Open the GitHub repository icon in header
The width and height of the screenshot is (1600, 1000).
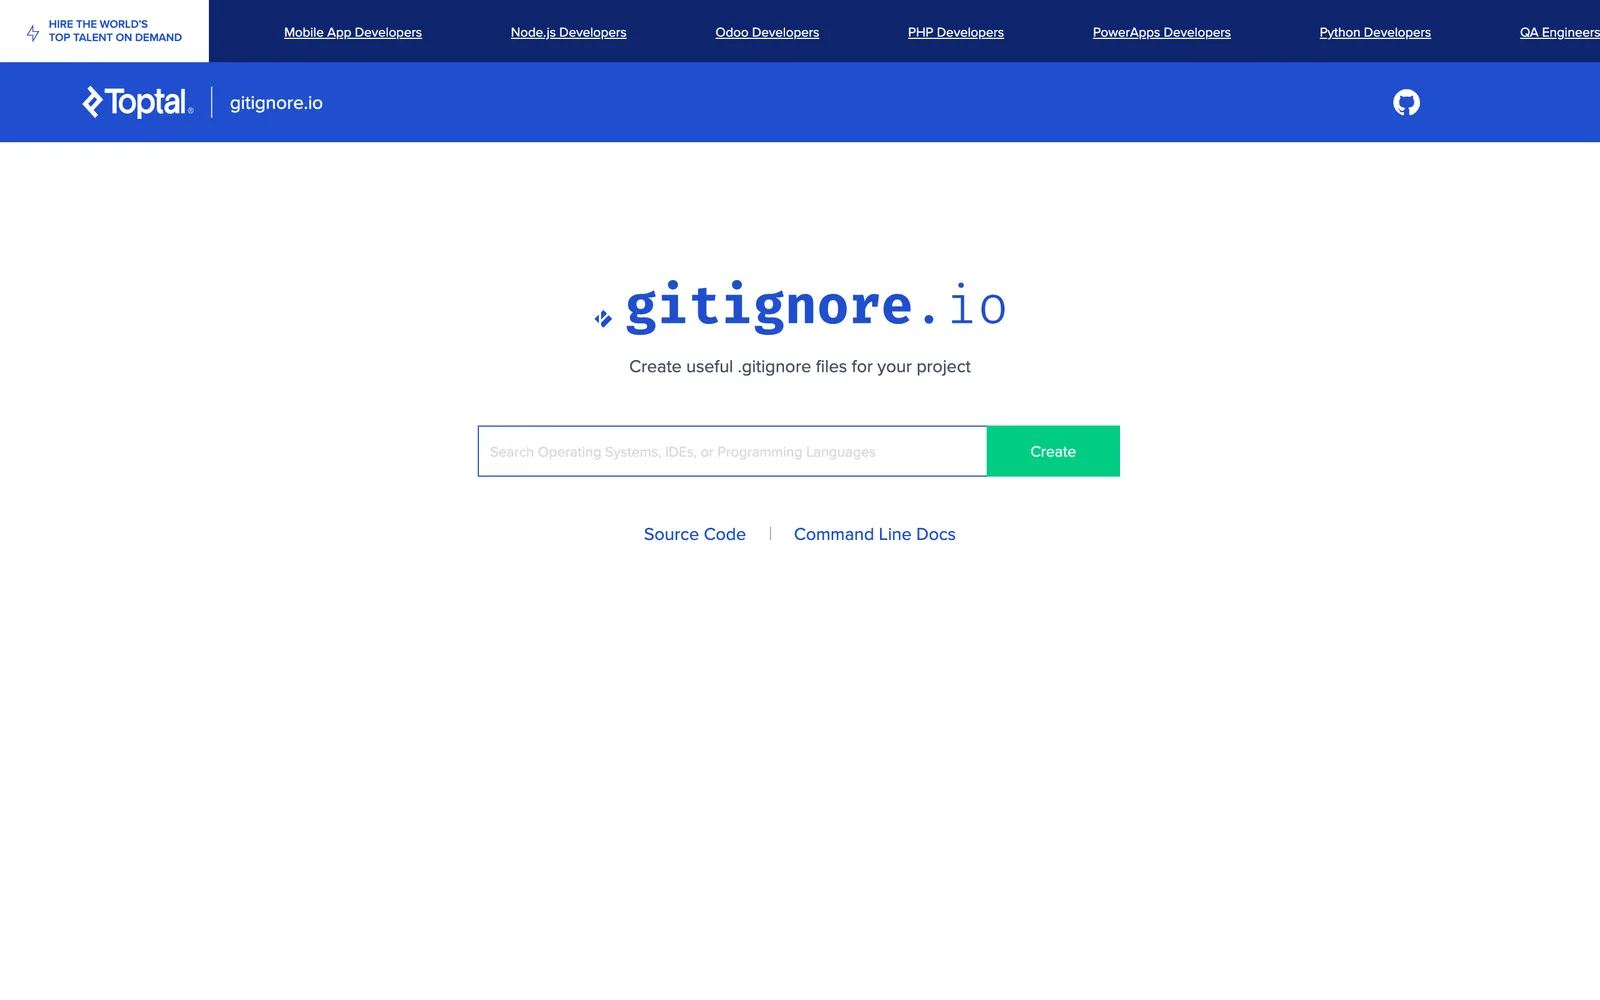[x=1406, y=102]
